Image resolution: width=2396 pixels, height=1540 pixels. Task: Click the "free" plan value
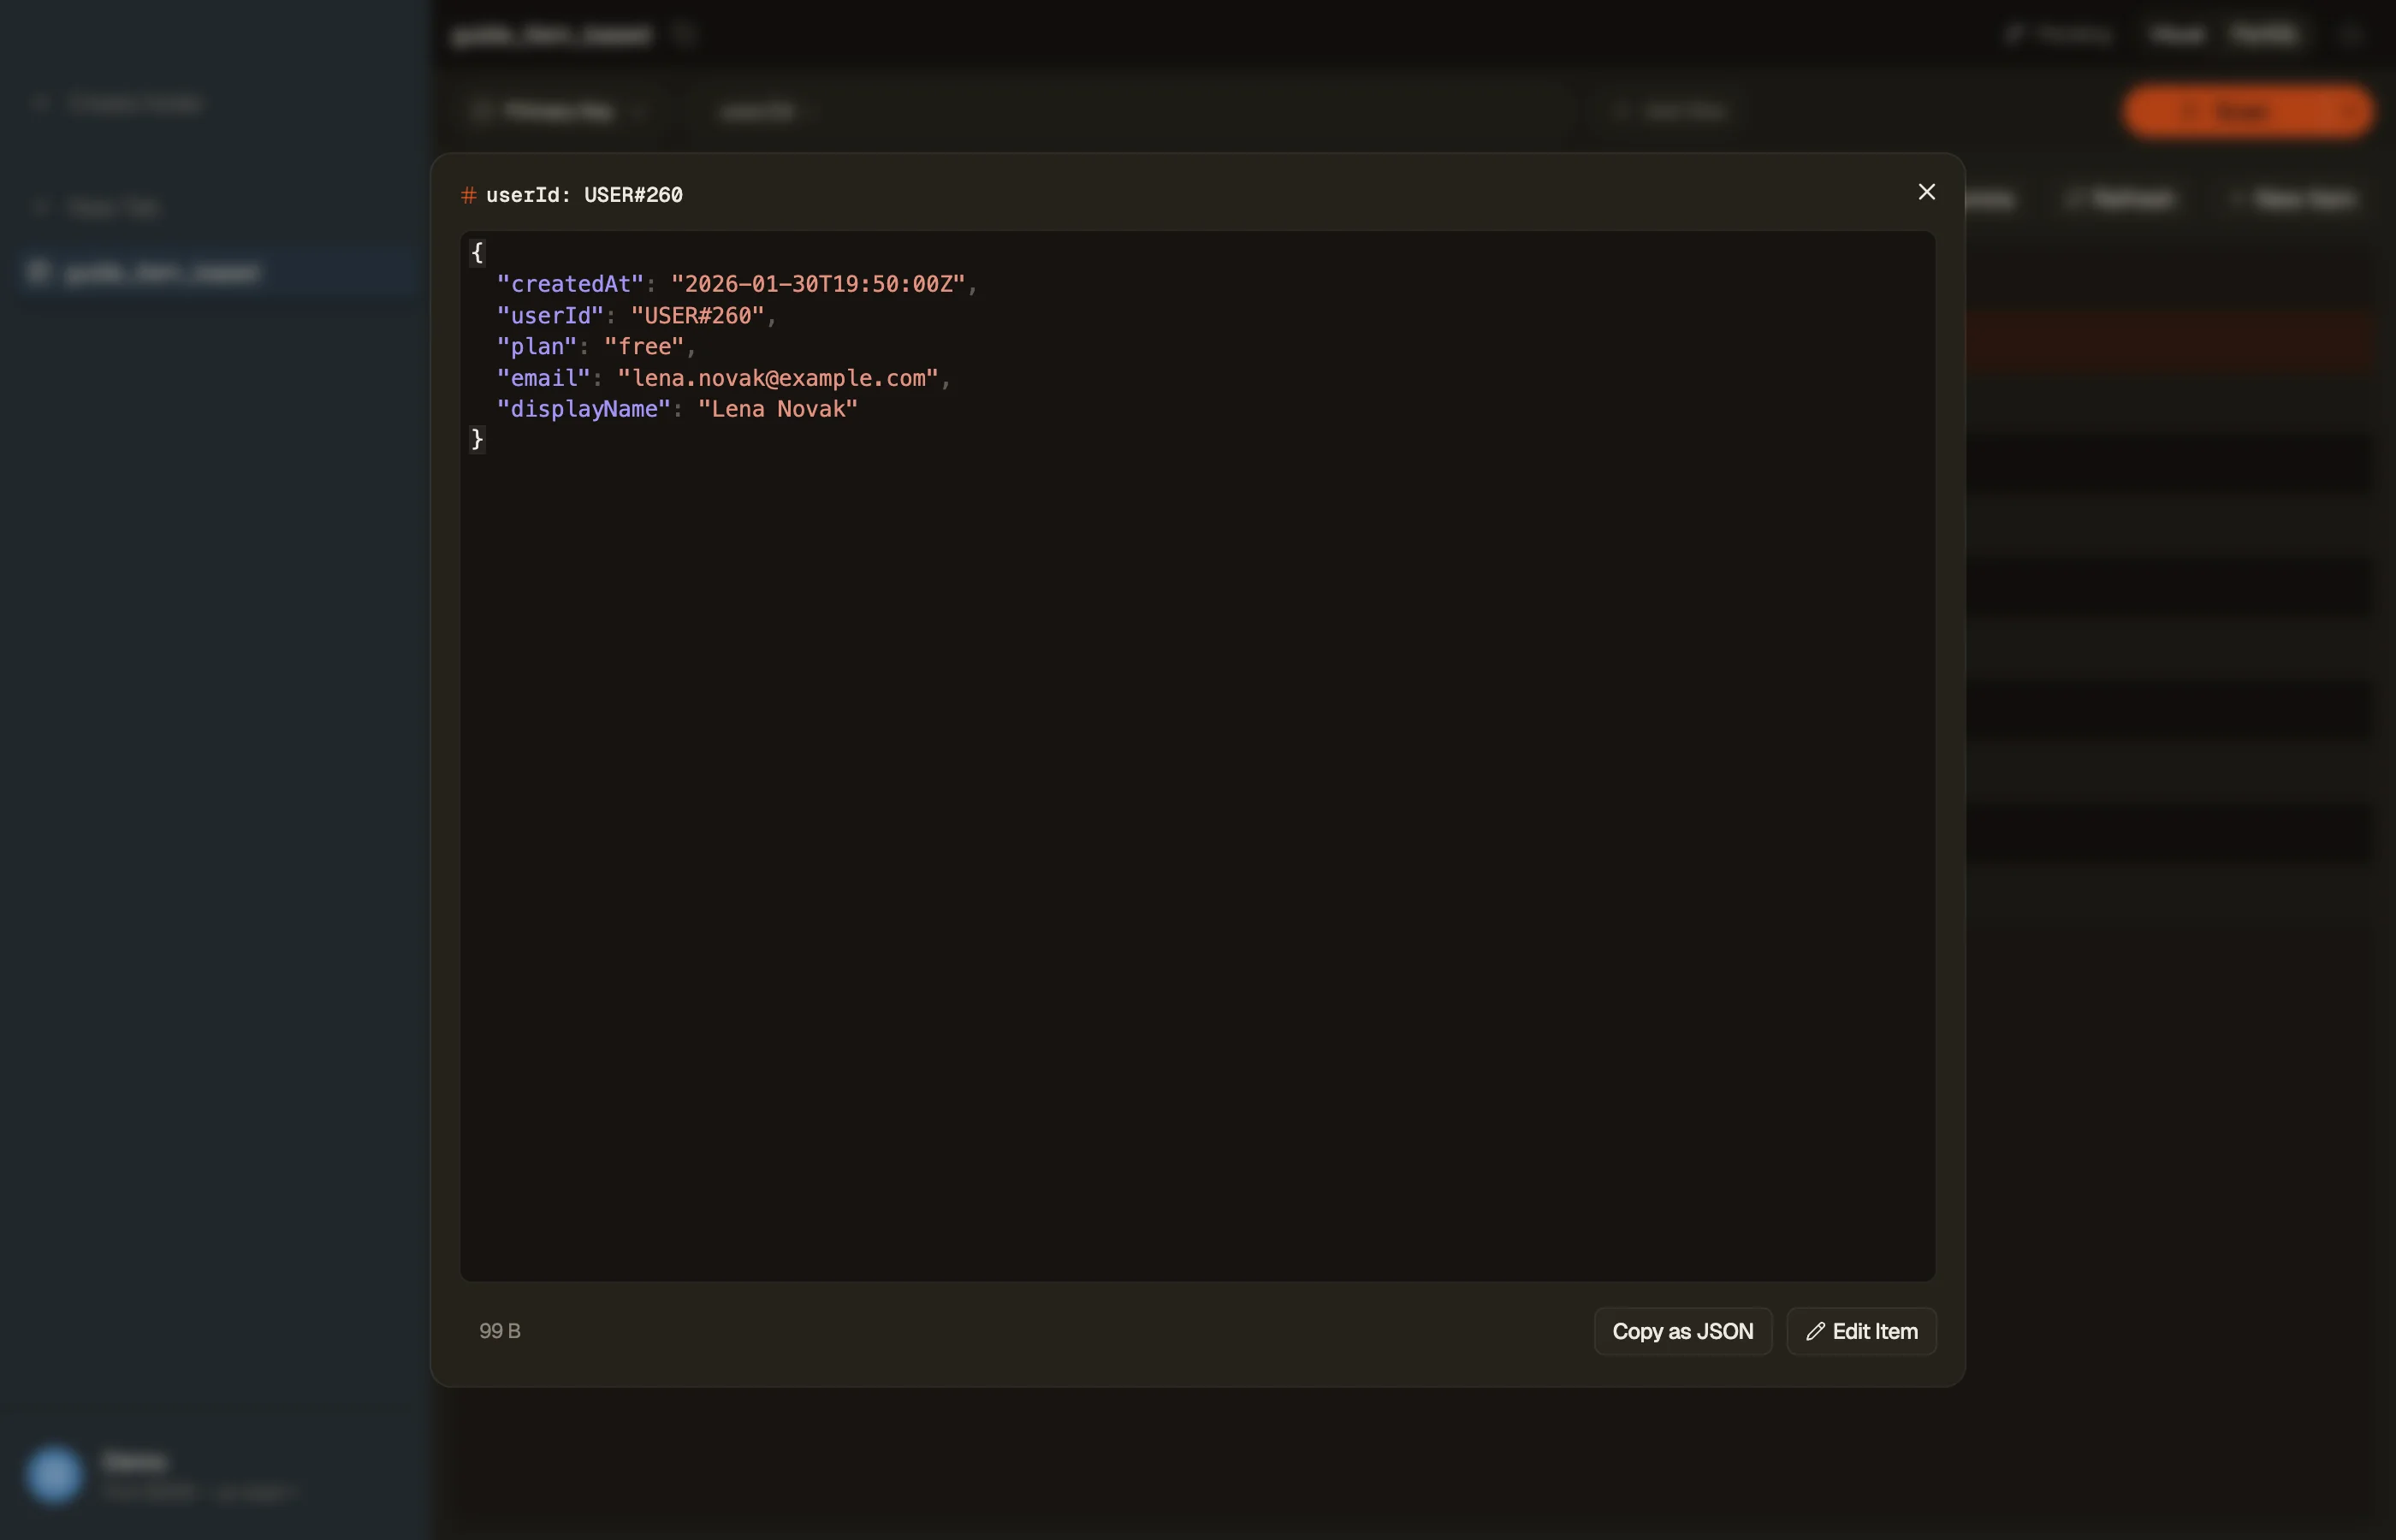click(x=644, y=347)
